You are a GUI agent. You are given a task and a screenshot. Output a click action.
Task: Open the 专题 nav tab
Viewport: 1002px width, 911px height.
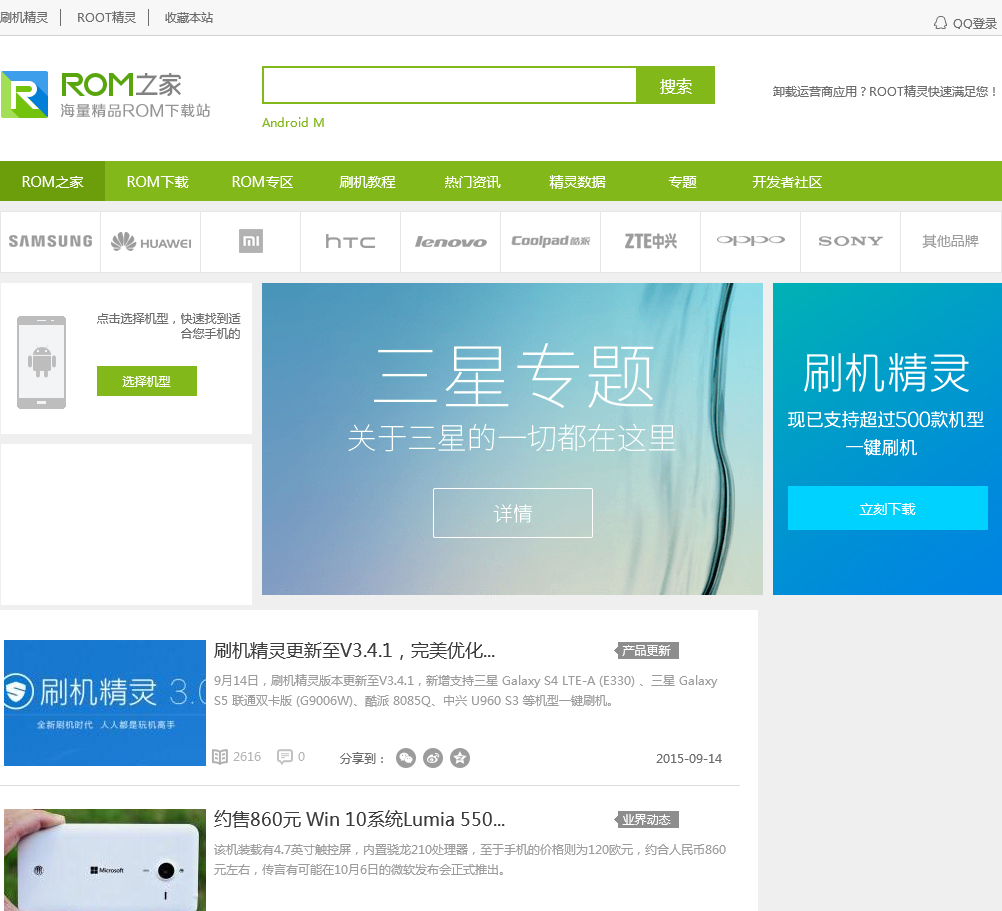[x=682, y=181]
